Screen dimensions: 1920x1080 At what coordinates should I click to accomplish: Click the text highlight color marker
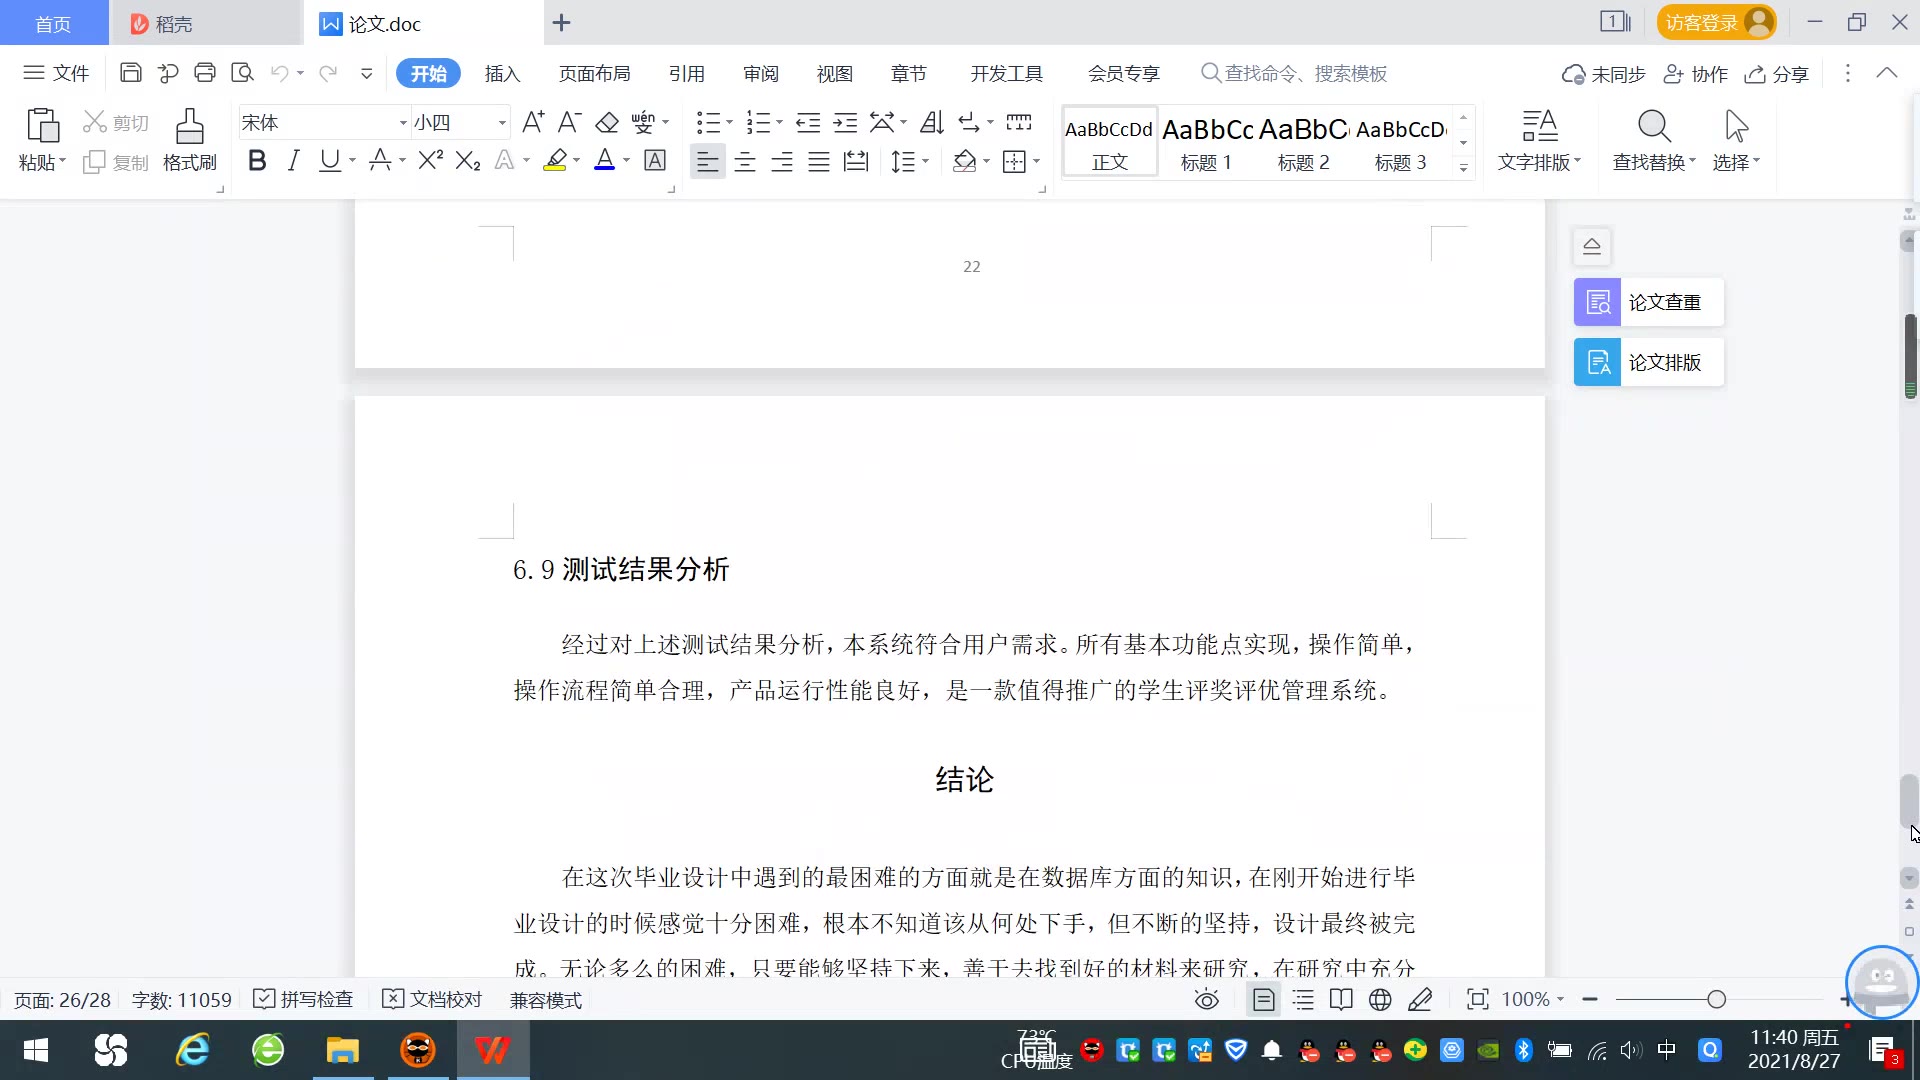pyautogui.click(x=555, y=161)
